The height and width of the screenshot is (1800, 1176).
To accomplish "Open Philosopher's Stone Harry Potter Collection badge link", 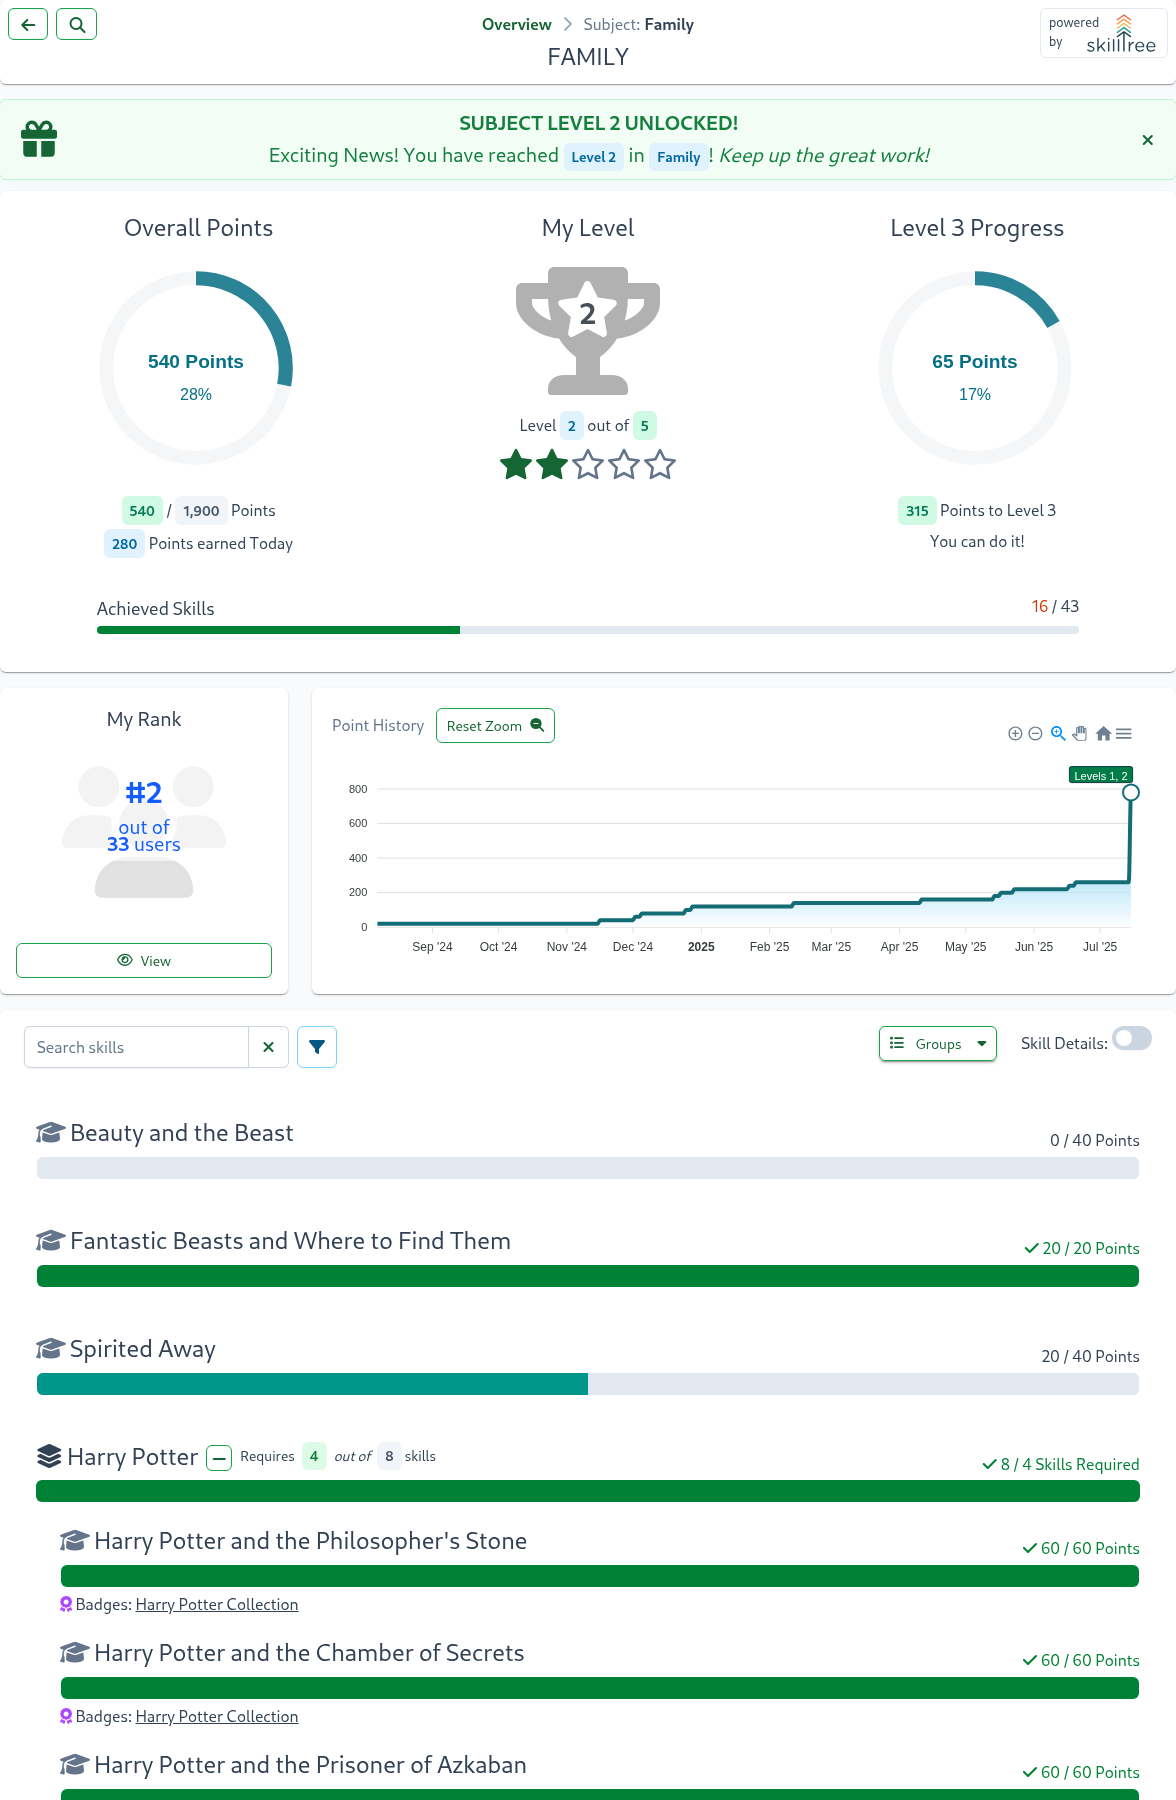I will [x=217, y=1604].
